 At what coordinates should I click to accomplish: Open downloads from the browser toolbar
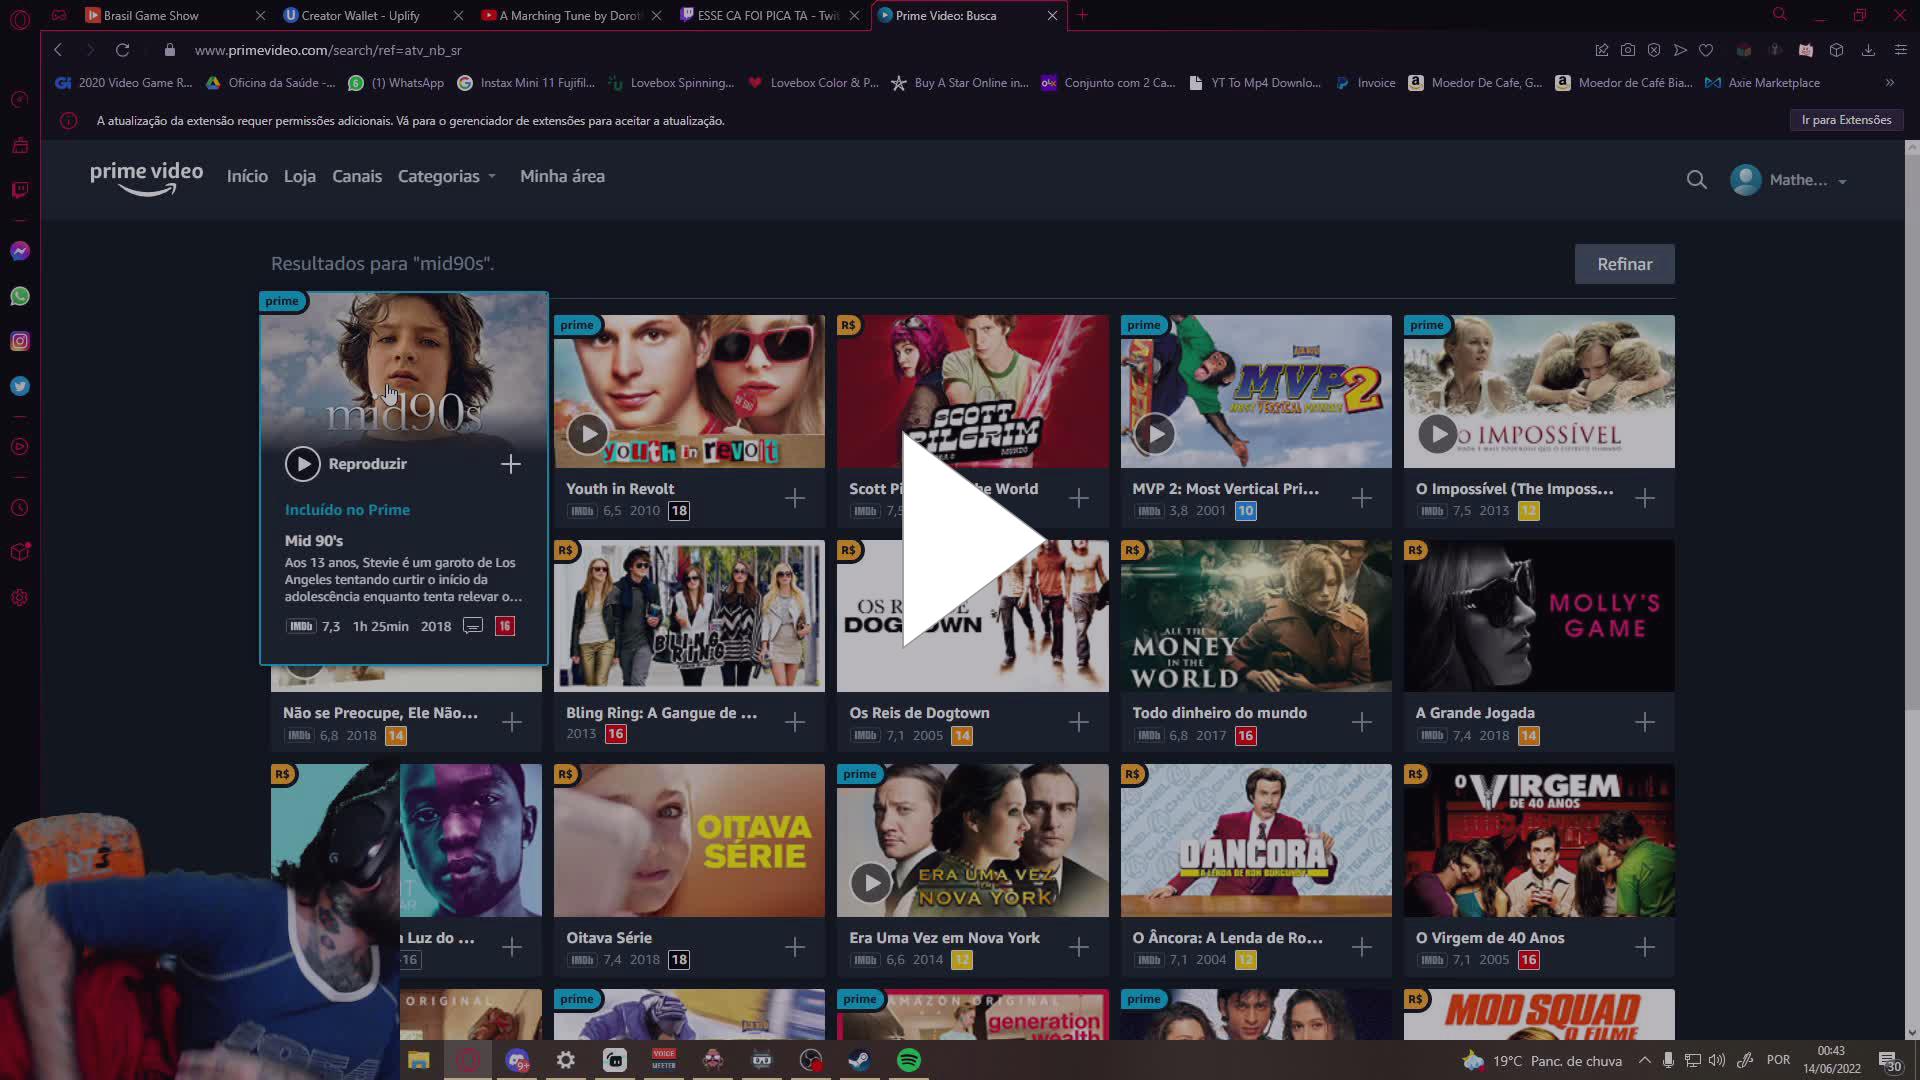coord(1867,49)
